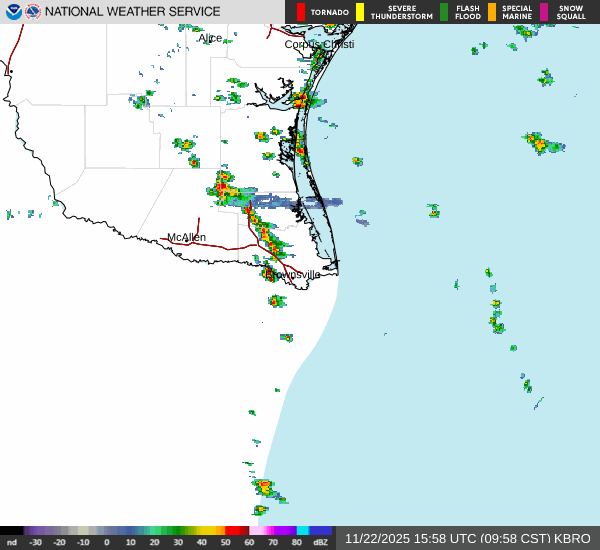Click the McAllen city label

coord(186,238)
